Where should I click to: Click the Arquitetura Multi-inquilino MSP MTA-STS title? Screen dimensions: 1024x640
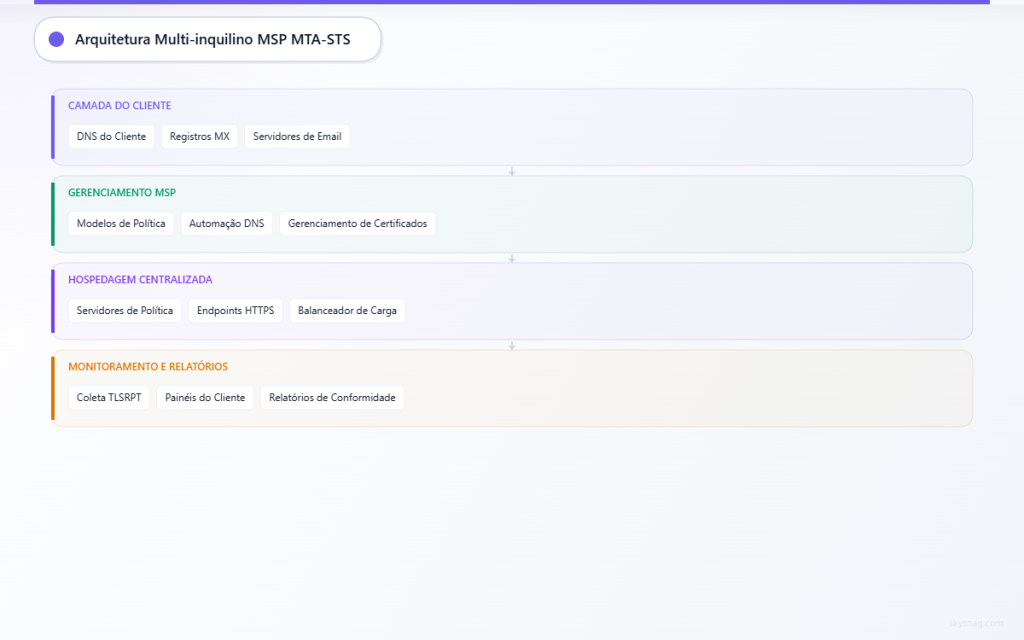click(212, 39)
